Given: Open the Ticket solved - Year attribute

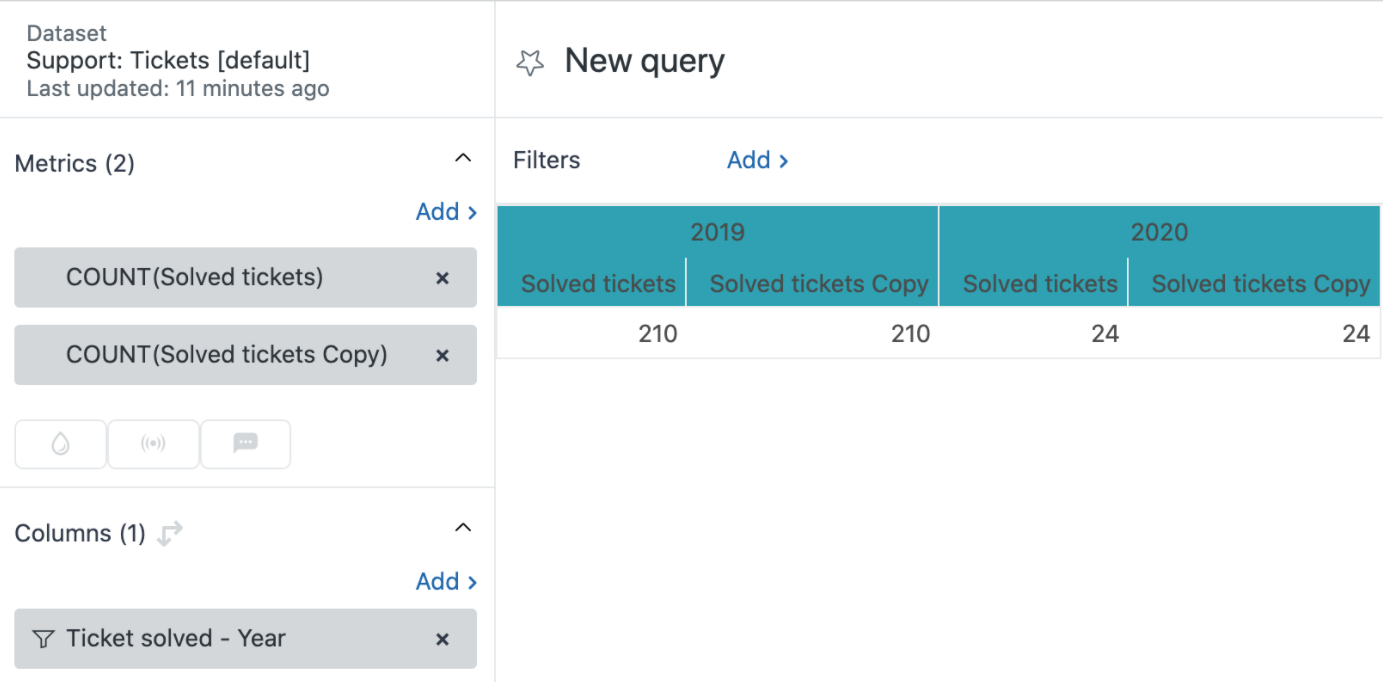Looking at the screenshot, I should 176,639.
